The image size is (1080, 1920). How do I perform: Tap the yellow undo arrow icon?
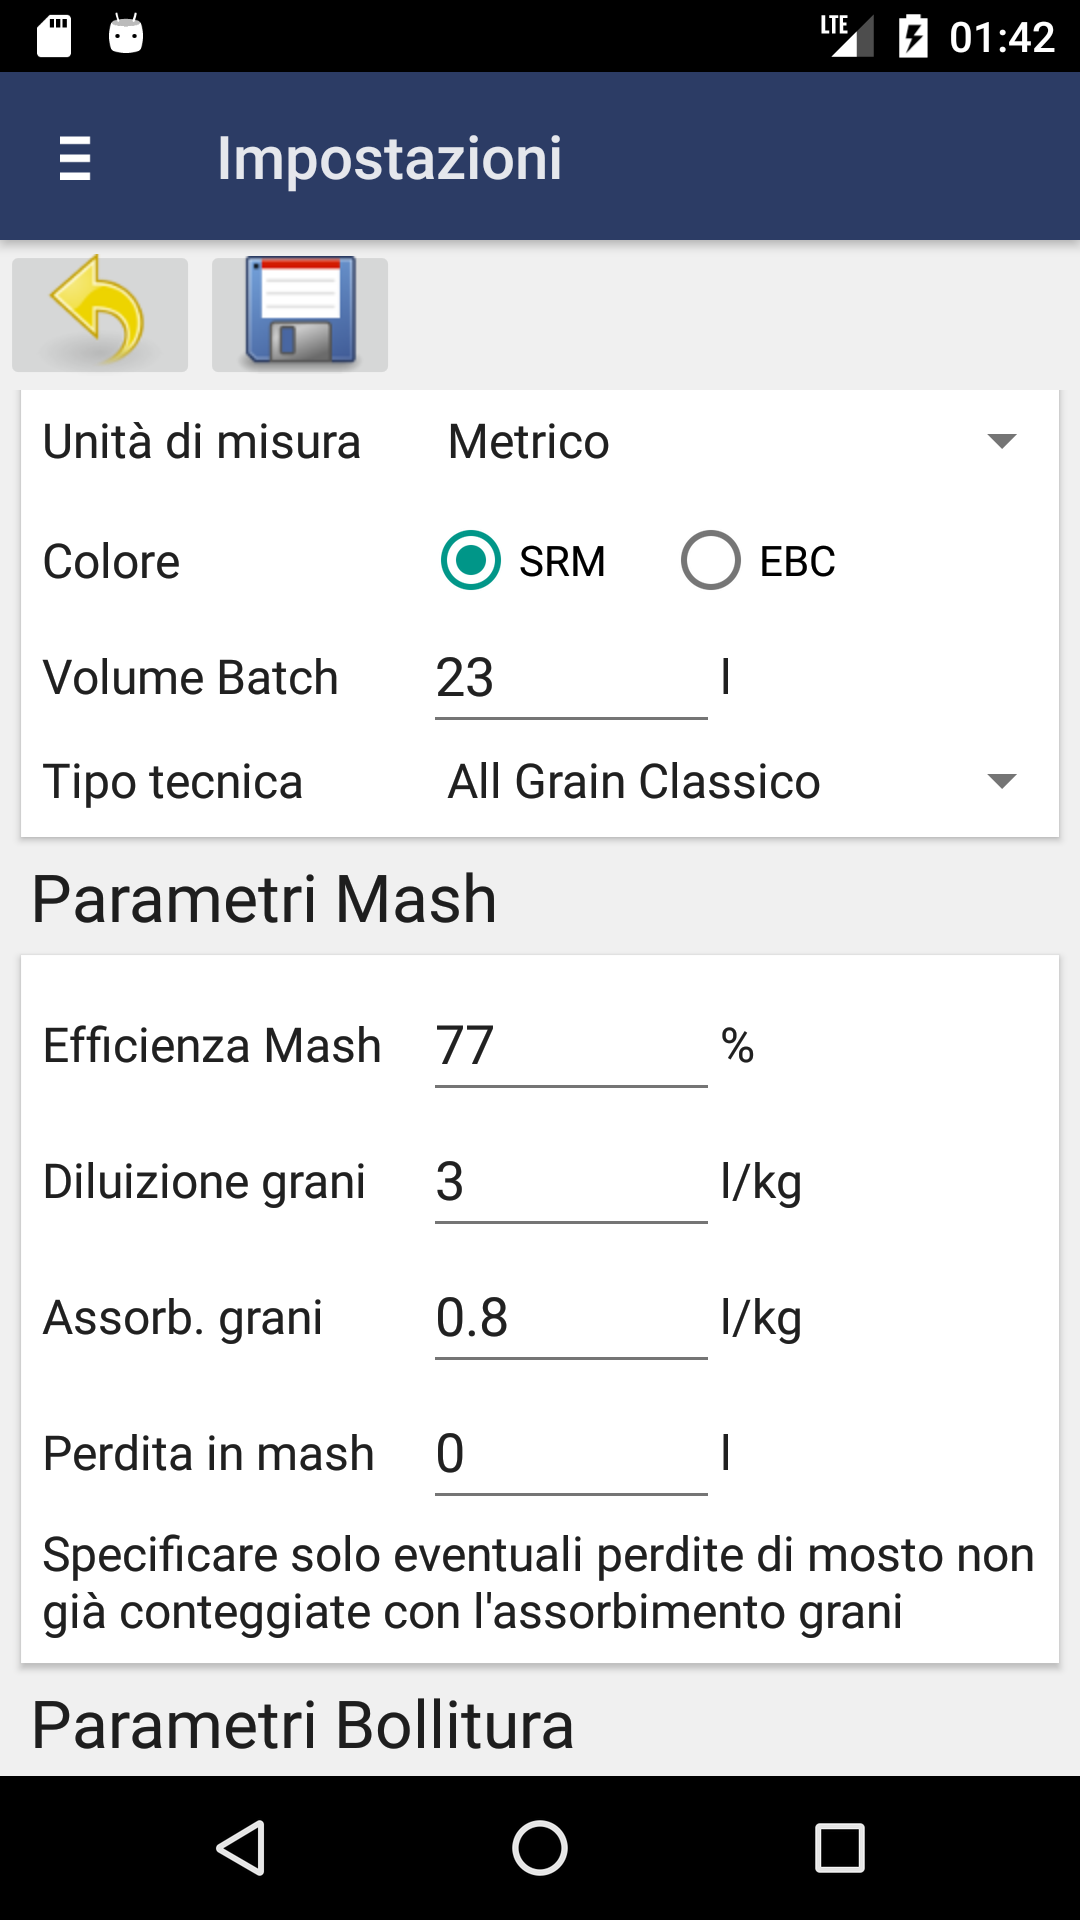100,314
